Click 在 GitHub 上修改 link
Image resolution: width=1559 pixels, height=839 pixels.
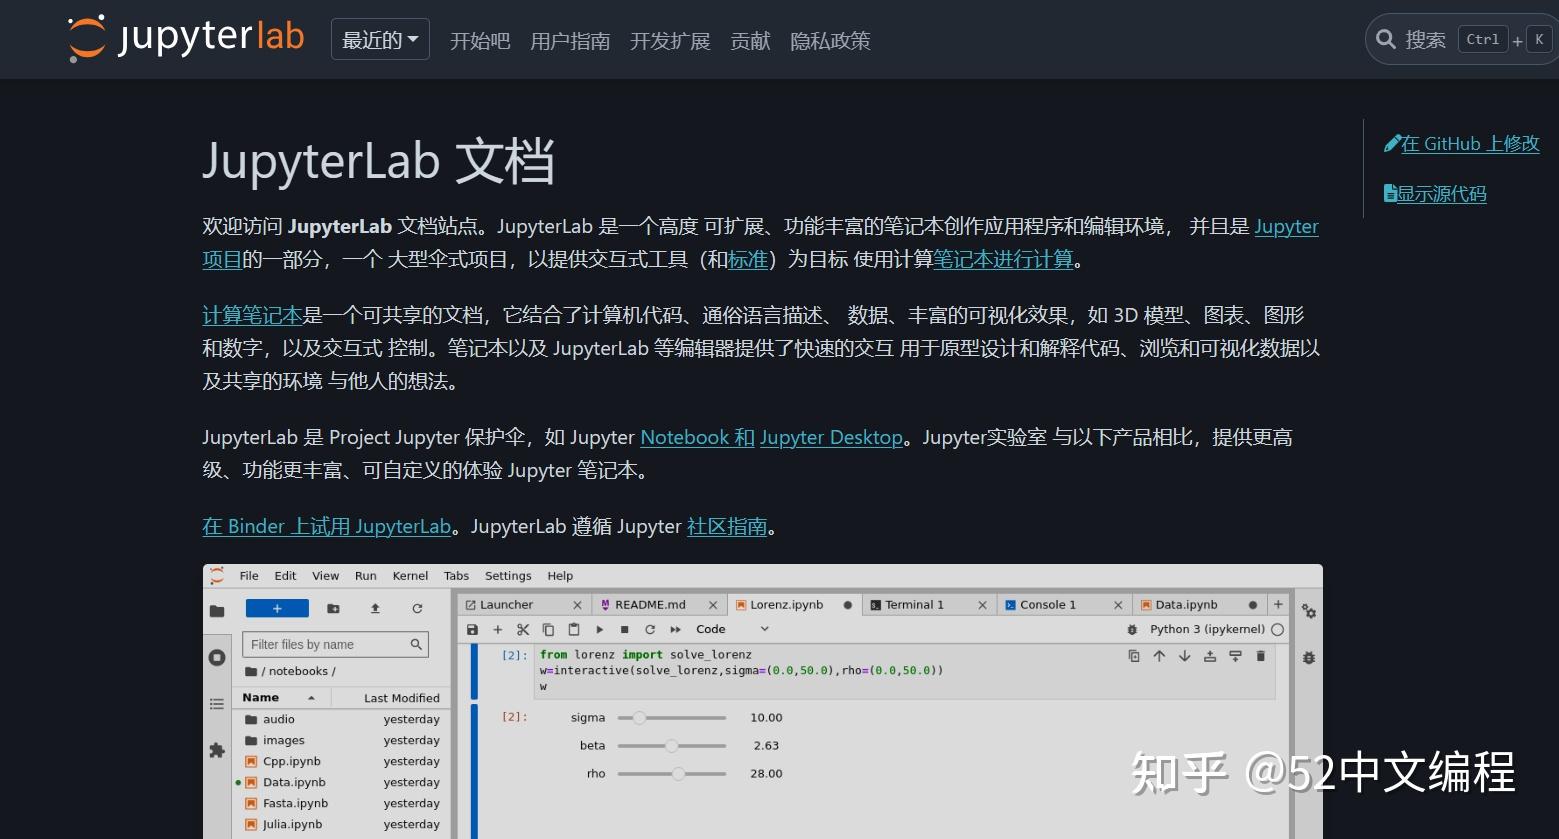click(x=1470, y=143)
